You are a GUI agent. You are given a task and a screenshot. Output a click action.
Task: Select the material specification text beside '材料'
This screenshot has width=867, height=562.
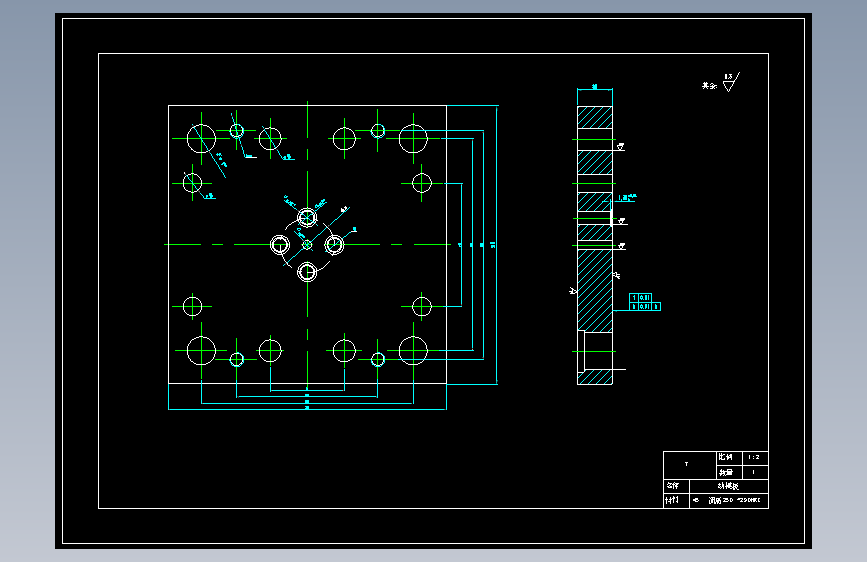[x=728, y=500]
